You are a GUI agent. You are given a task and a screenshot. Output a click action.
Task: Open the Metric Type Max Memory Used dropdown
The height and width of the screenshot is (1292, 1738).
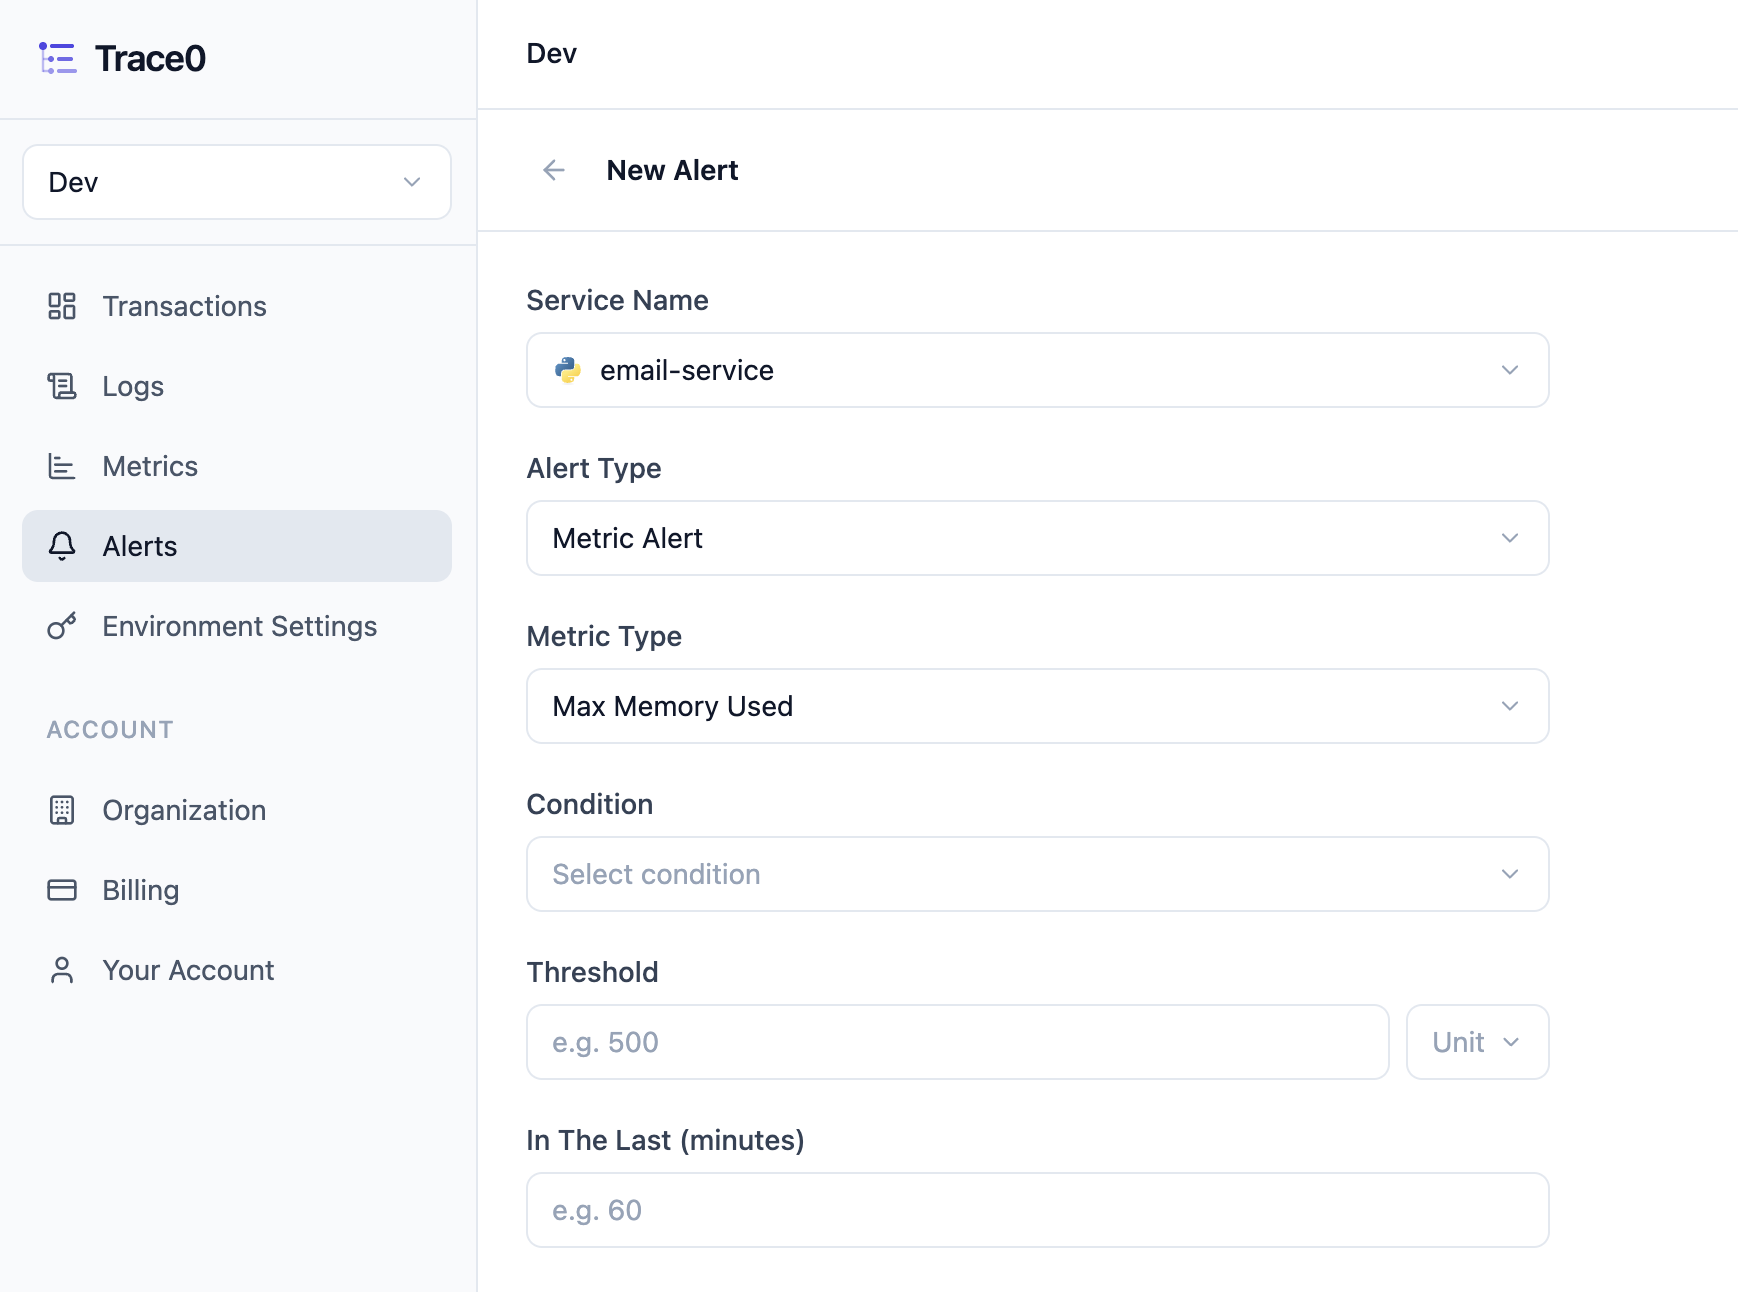(x=1038, y=706)
